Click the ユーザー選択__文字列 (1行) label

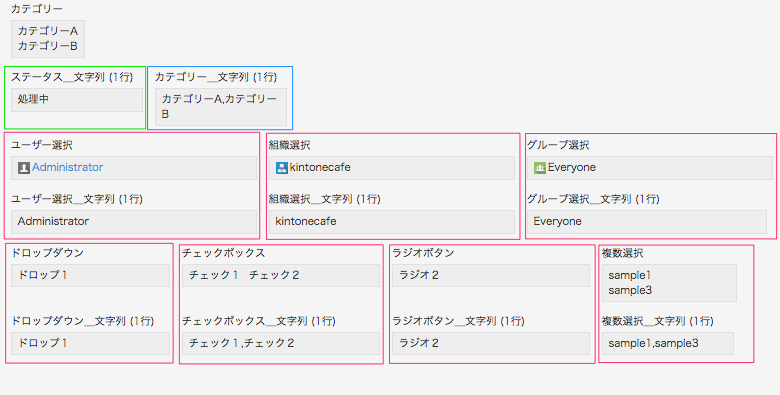coord(77,199)
